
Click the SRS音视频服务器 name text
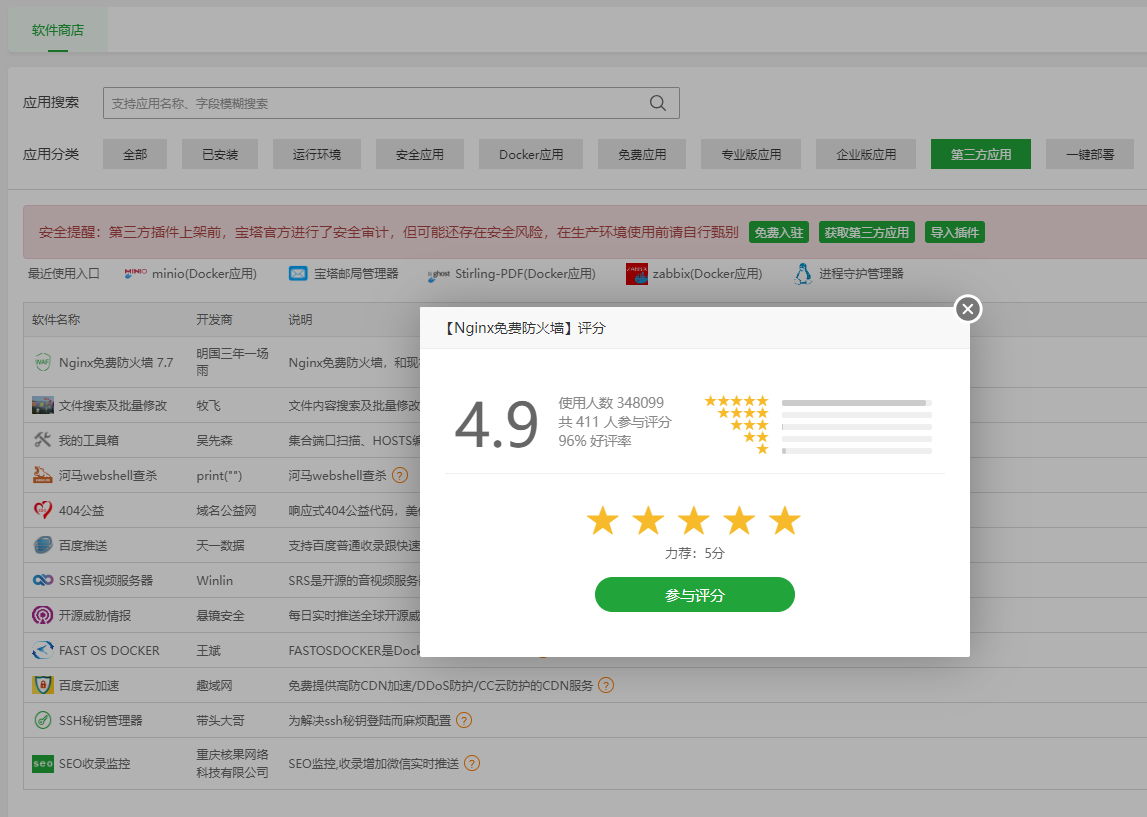coord(106,580)
